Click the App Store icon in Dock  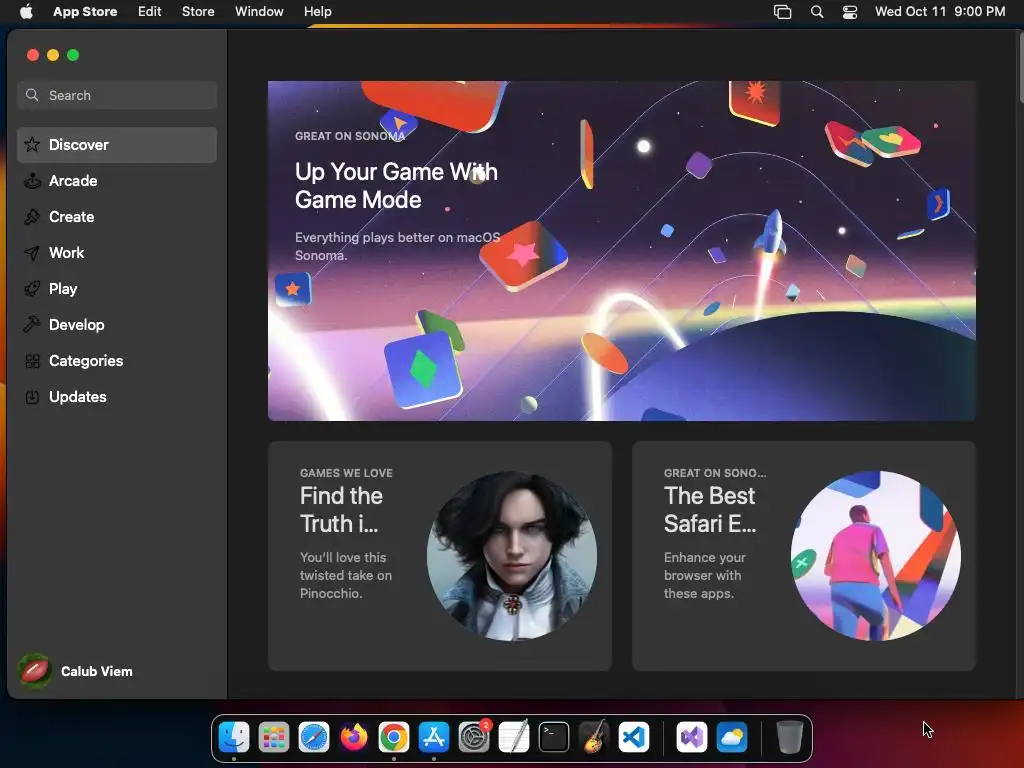point(434,737)
